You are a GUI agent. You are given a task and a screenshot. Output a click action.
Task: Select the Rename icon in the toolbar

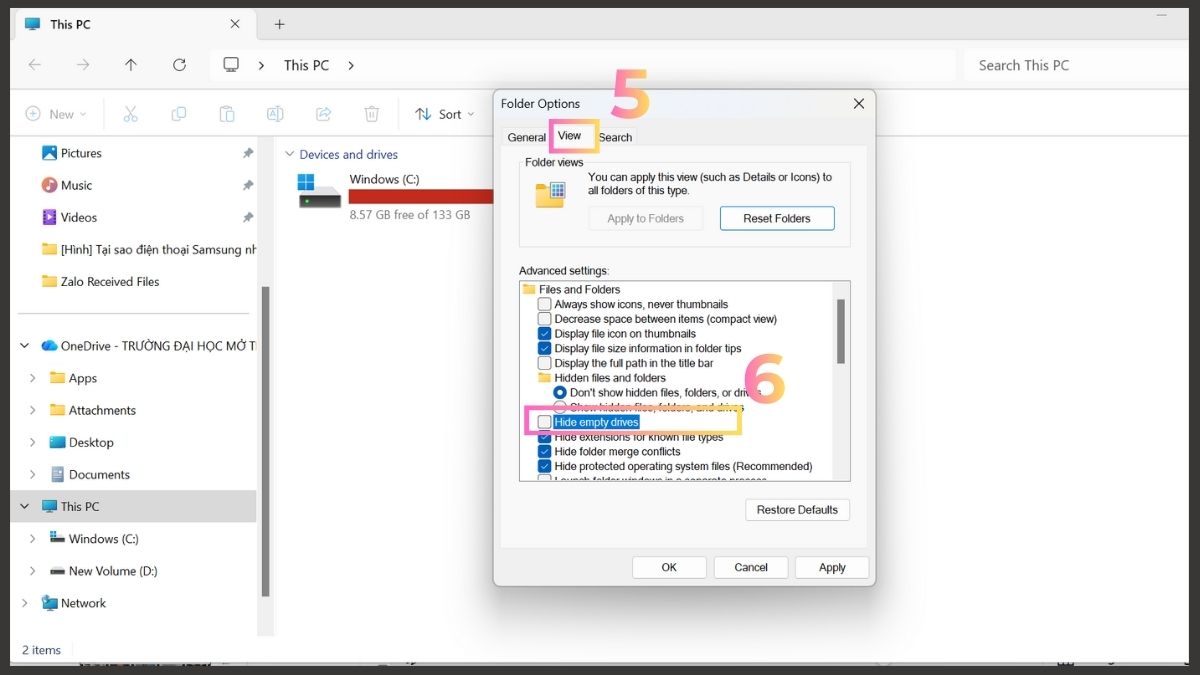pyautogui.click(x=274, y=113)
